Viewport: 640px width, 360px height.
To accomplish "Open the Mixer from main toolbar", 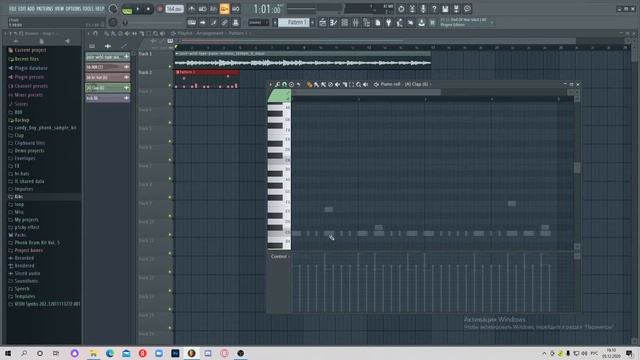I will 356,22.
